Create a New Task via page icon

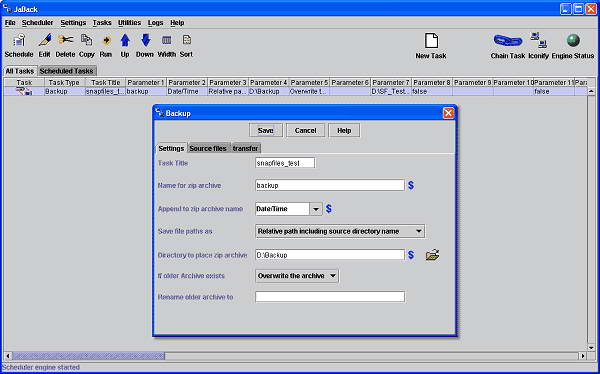pyautogui.click(x=431, y=41)
